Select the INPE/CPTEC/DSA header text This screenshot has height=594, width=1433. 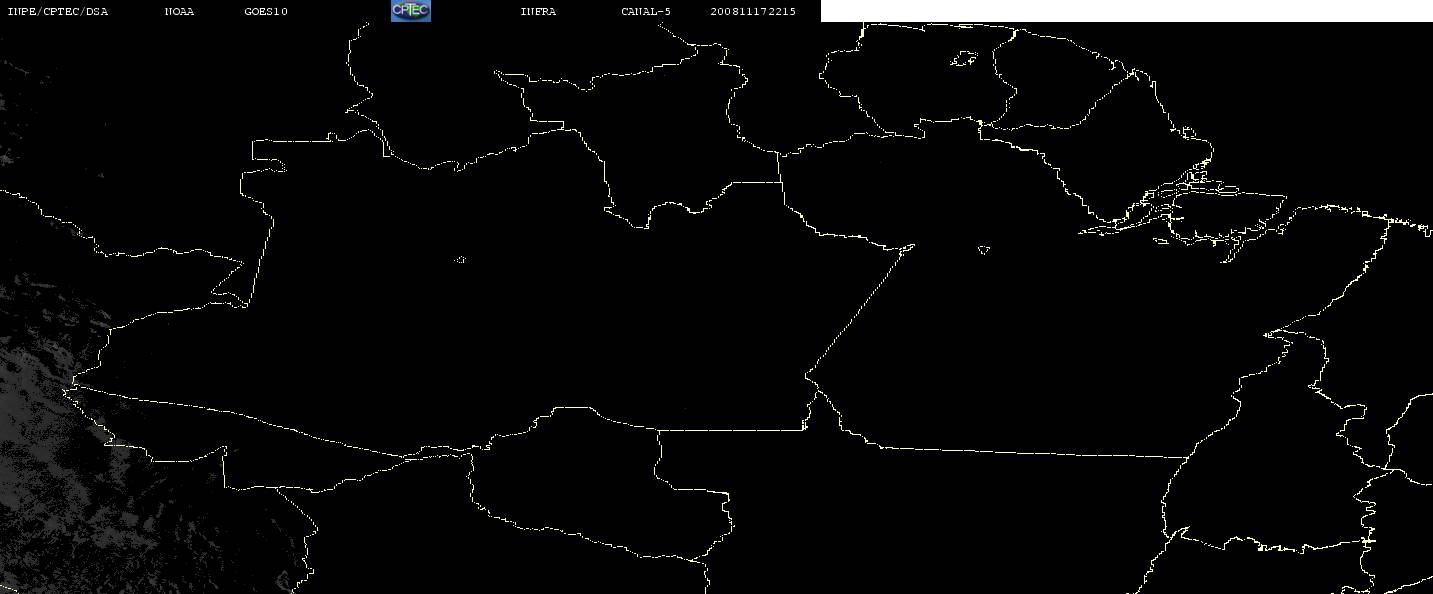[58, 12]
